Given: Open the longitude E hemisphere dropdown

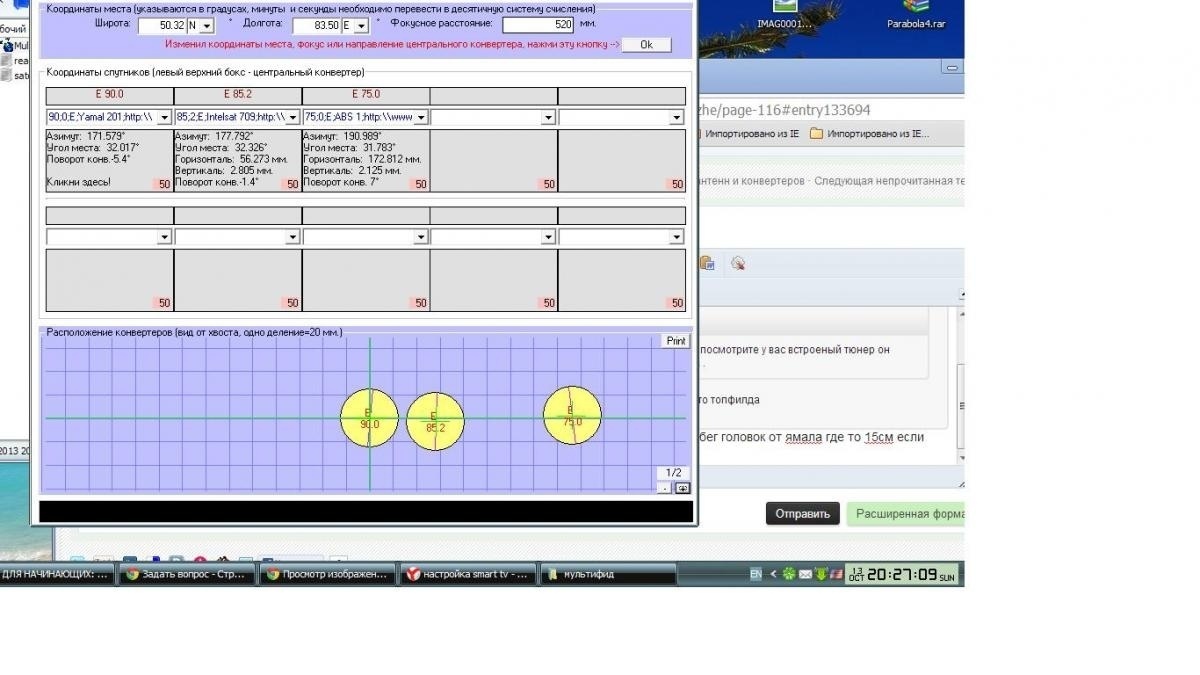Looking at the screenshot, I should tap(361, 26).
